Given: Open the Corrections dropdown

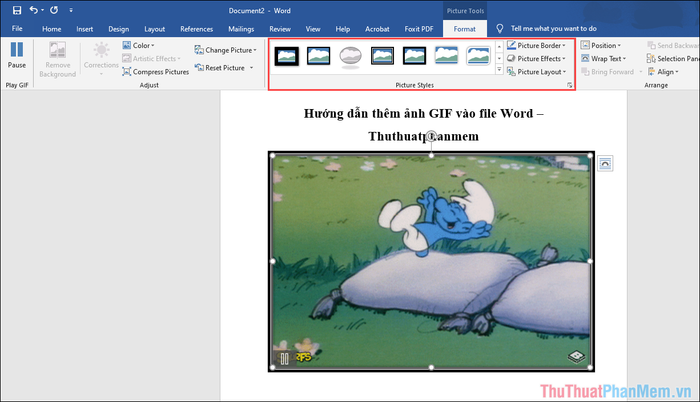Looking at the screenshot, I should pyautogui.click(x=101, y=59).
